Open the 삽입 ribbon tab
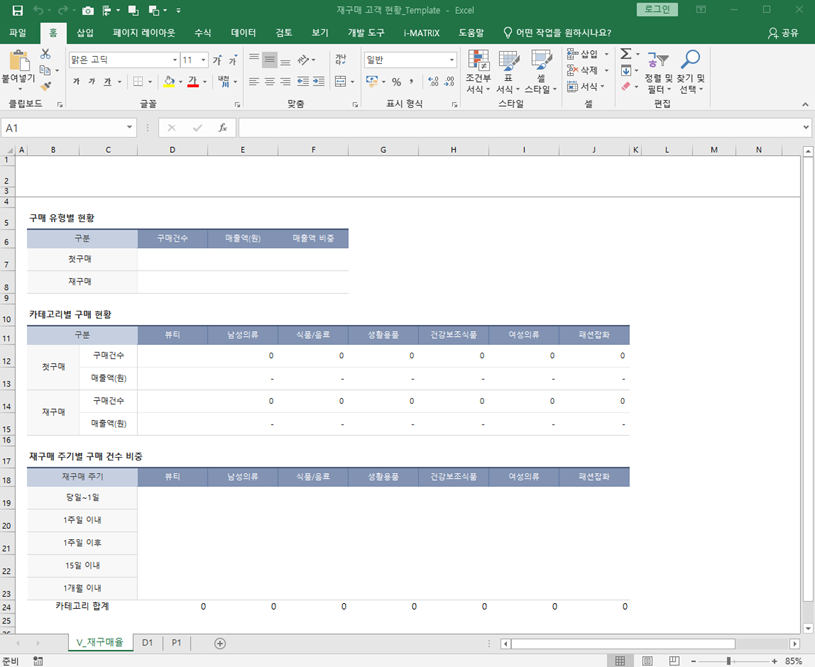This screenshot has width=815, height=667. [x=86, y=32]
